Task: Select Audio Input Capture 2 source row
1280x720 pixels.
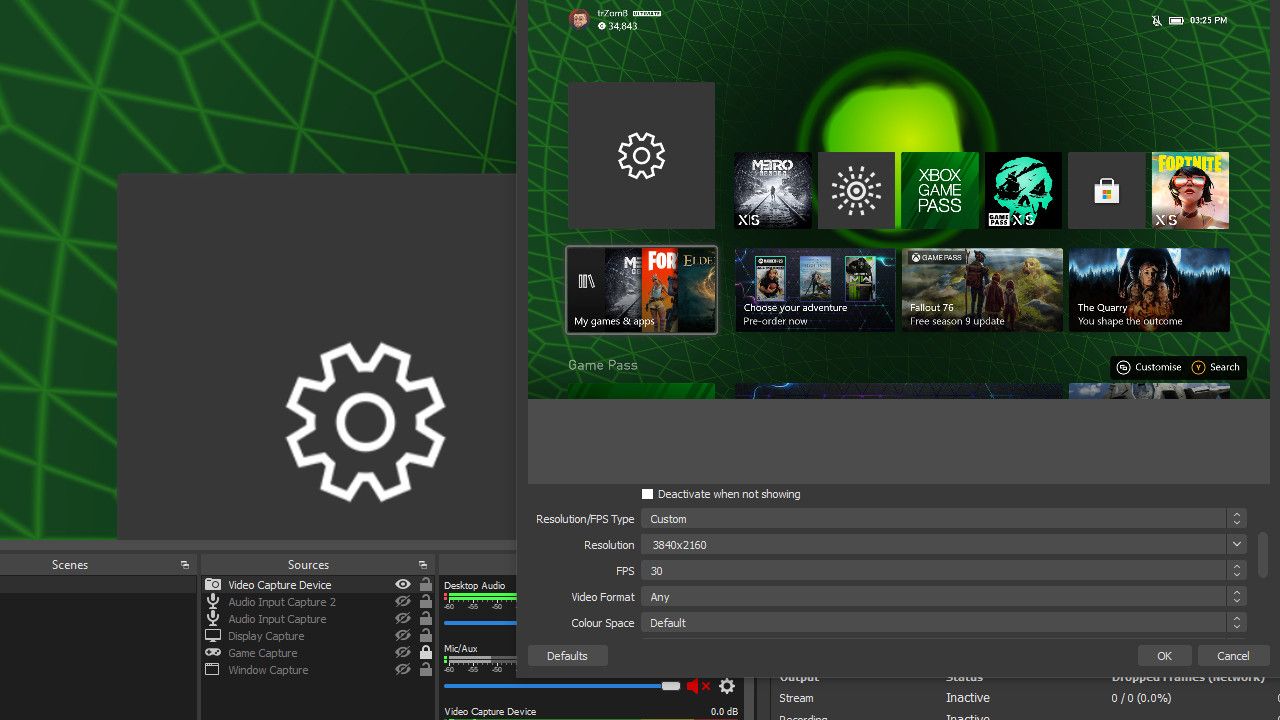Action: (x=319, y=602)
